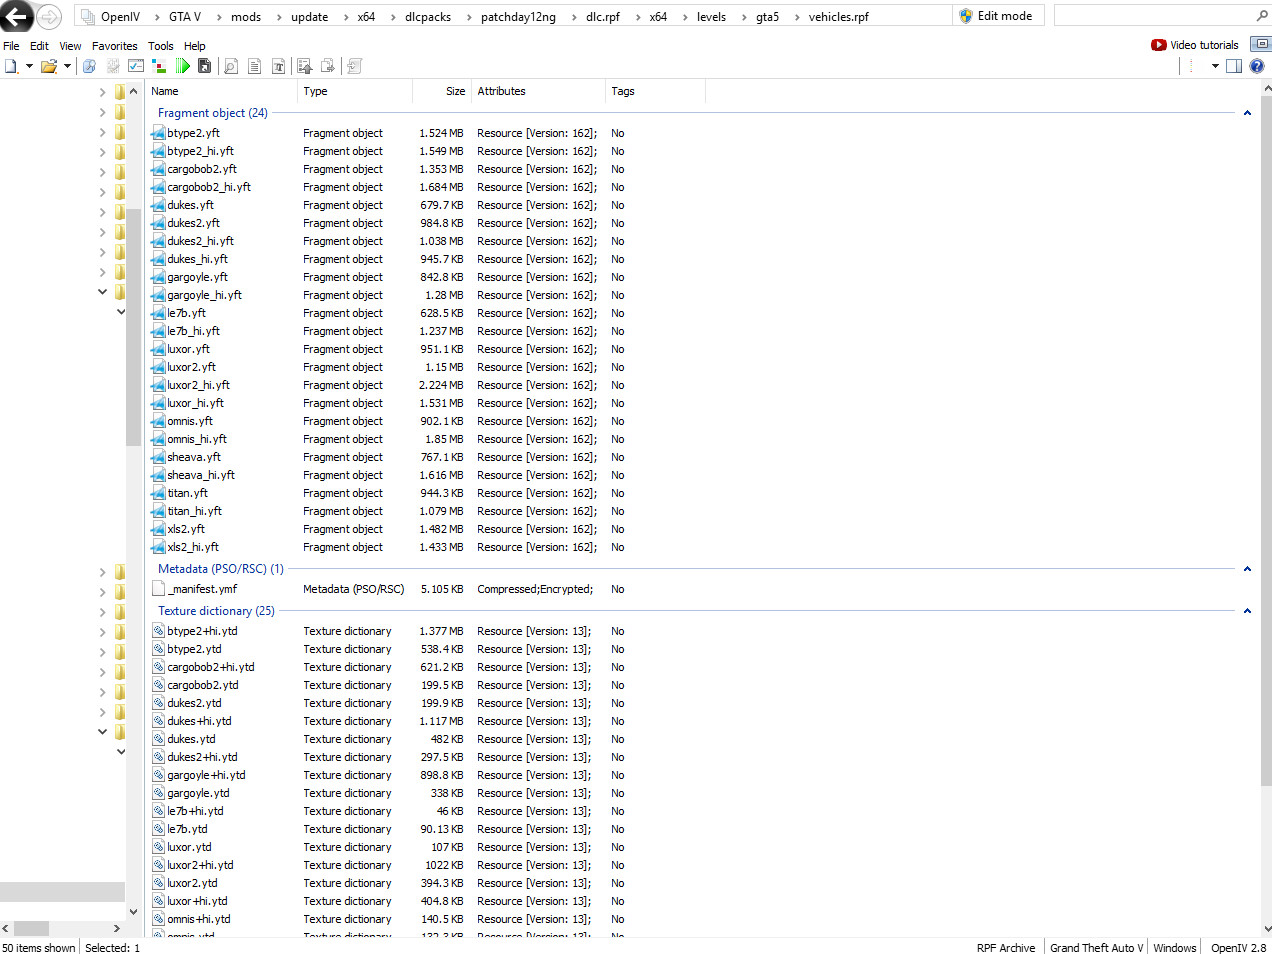Click the checklist window toolbar icon
The height and width of the screenshot is (954, 1272).
coord(136,66)
